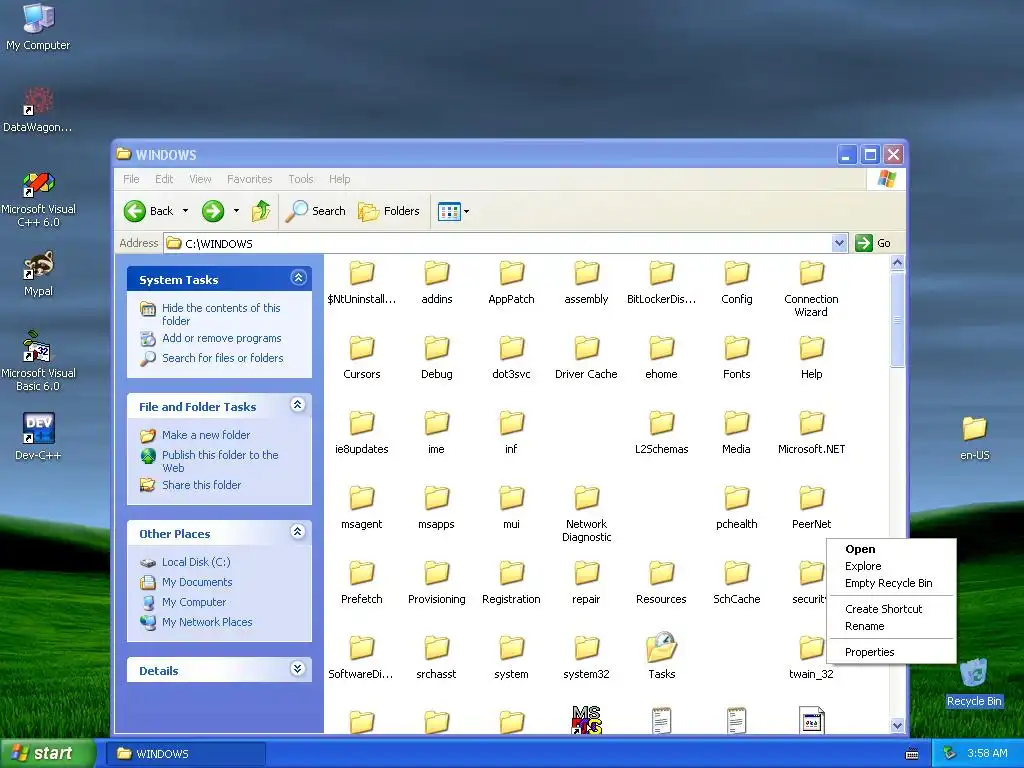1024x768 pixels.
Task: Click Hide the contents of this folder
Action: [x=221, y=314]
